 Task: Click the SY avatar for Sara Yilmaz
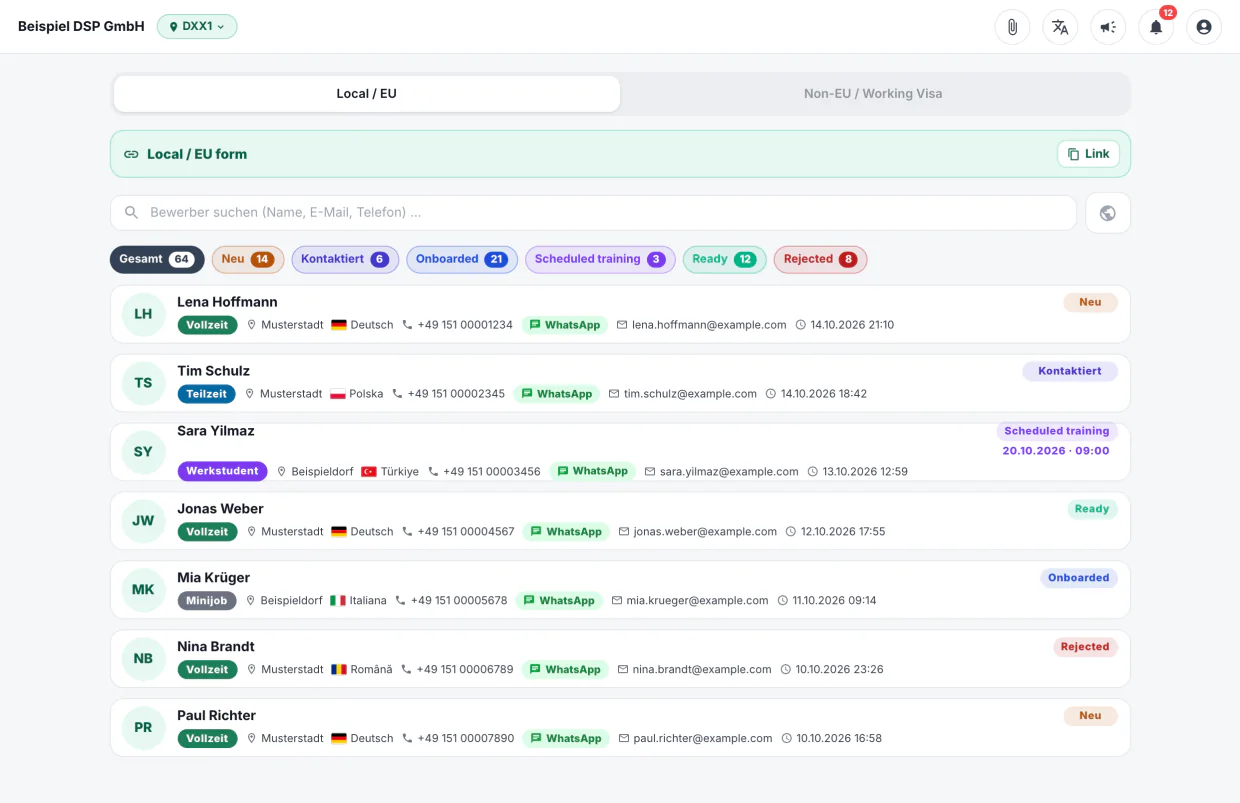(x=143, y=452)
